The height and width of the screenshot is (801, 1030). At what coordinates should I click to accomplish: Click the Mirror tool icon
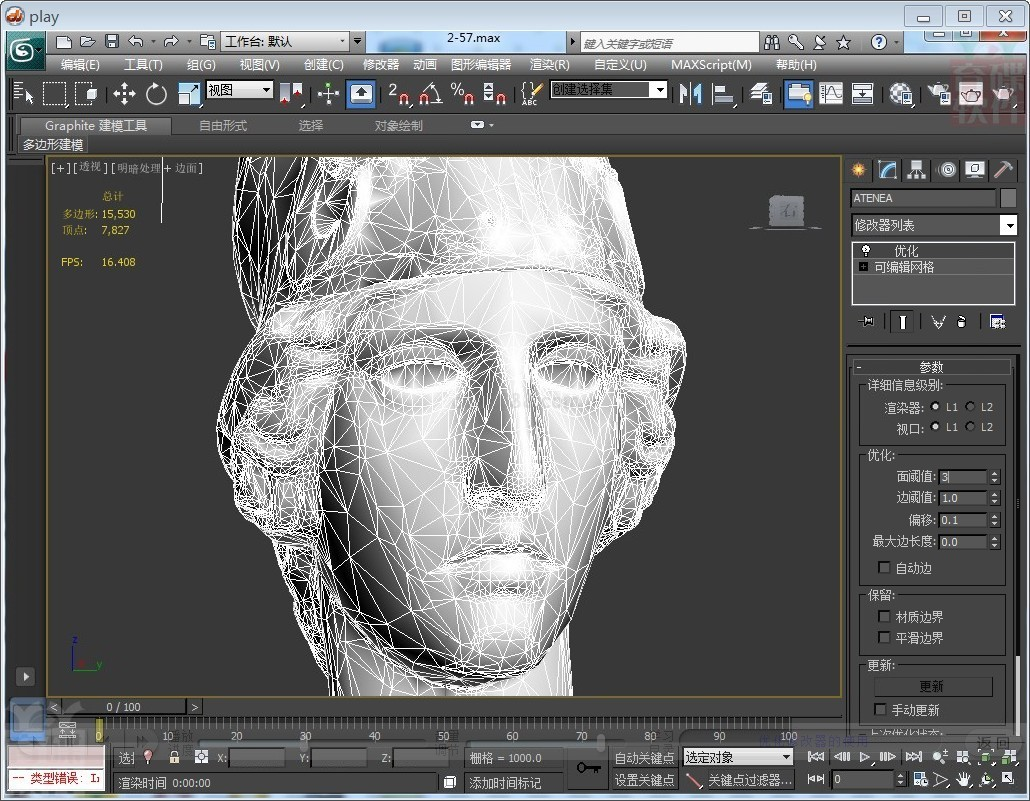pos(690,94)
